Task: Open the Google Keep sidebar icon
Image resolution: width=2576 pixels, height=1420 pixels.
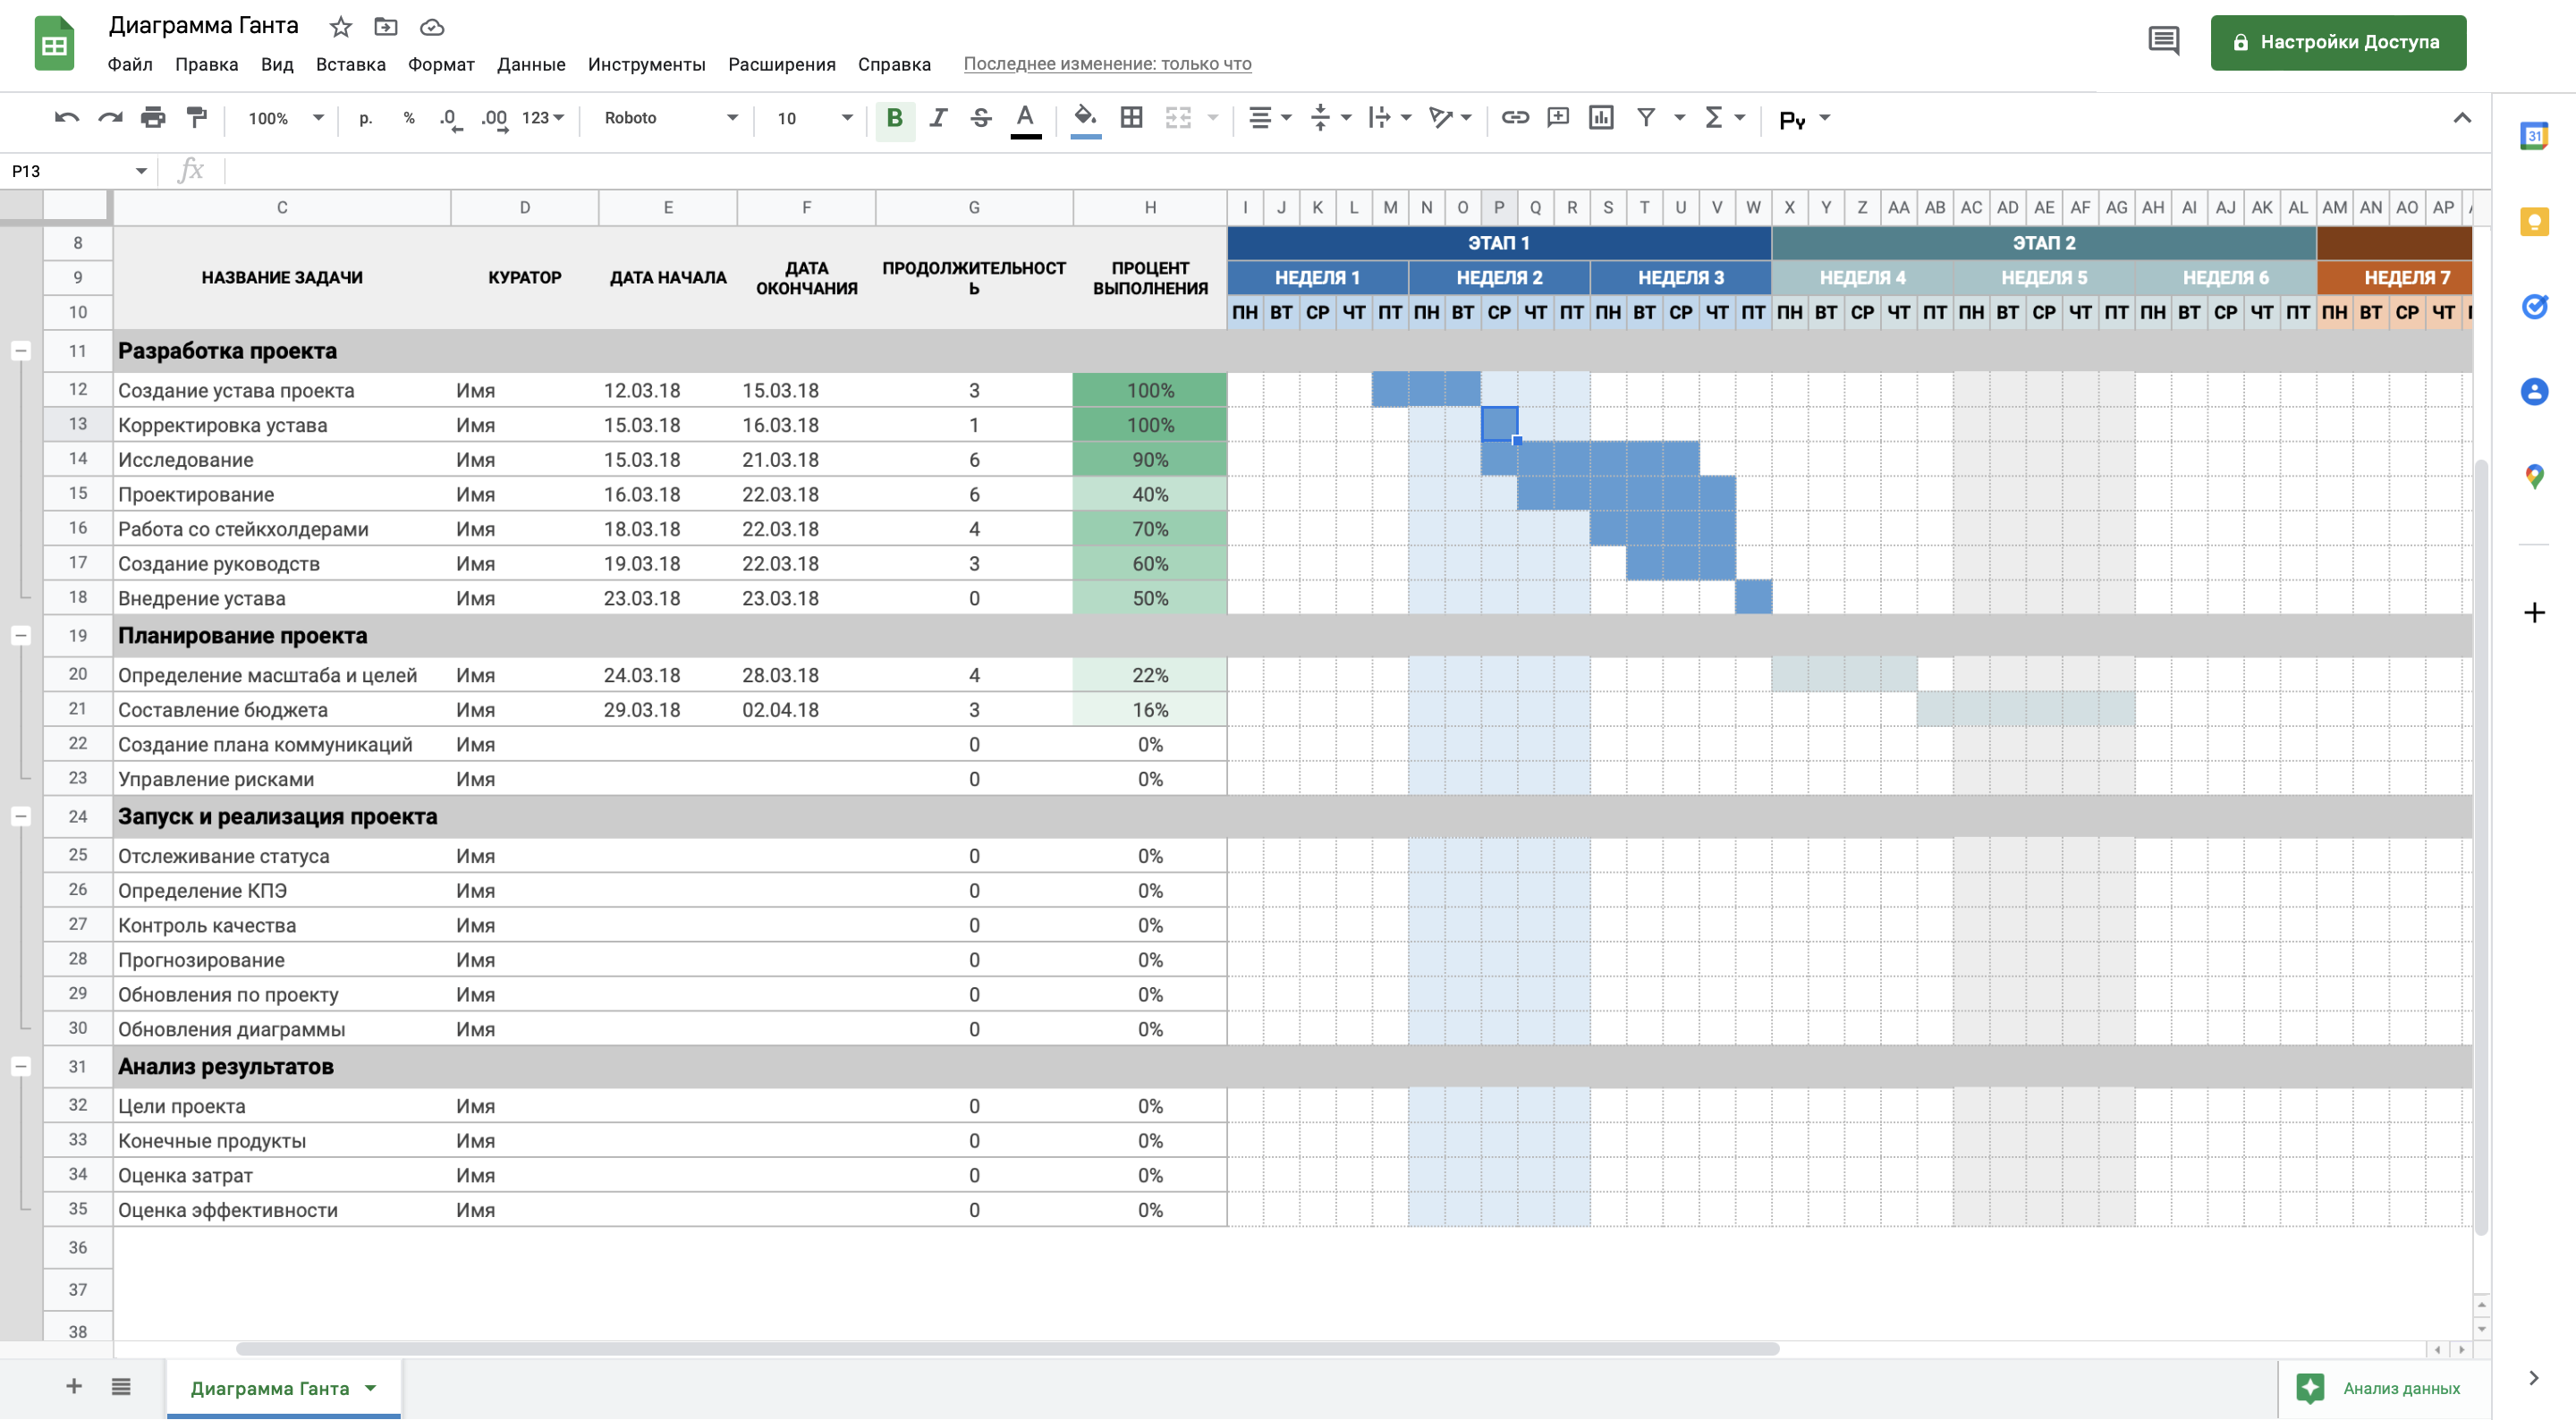Action: pyautogui.click(x=2533, y=222)
